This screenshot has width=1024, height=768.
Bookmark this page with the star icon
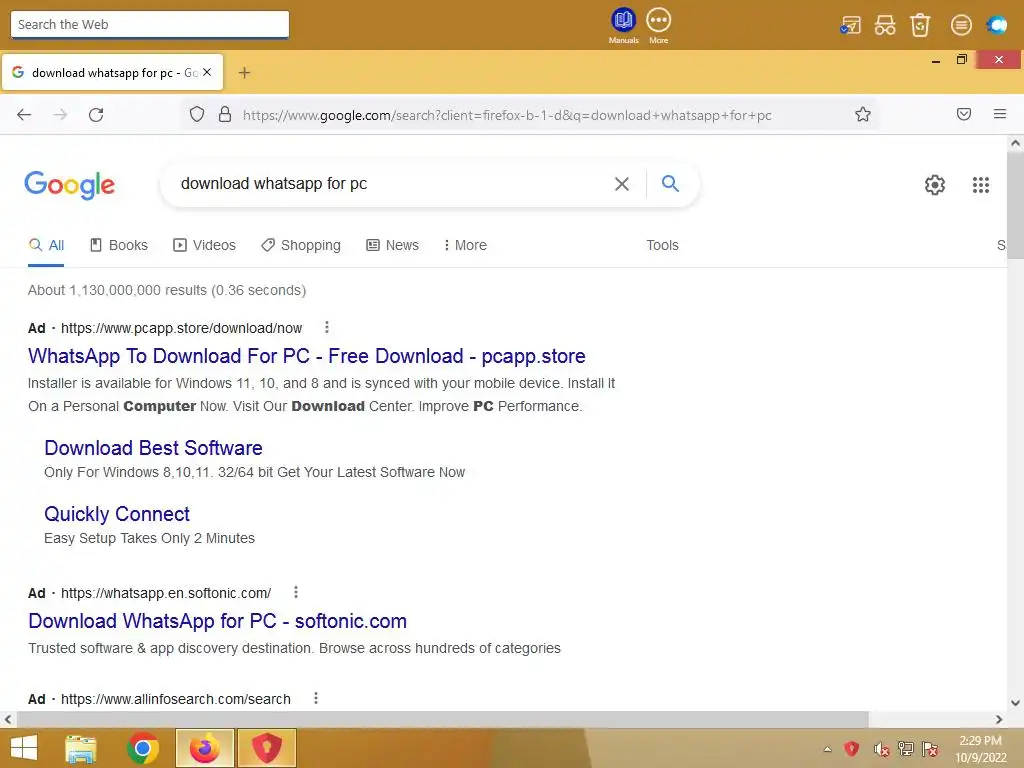863,115
